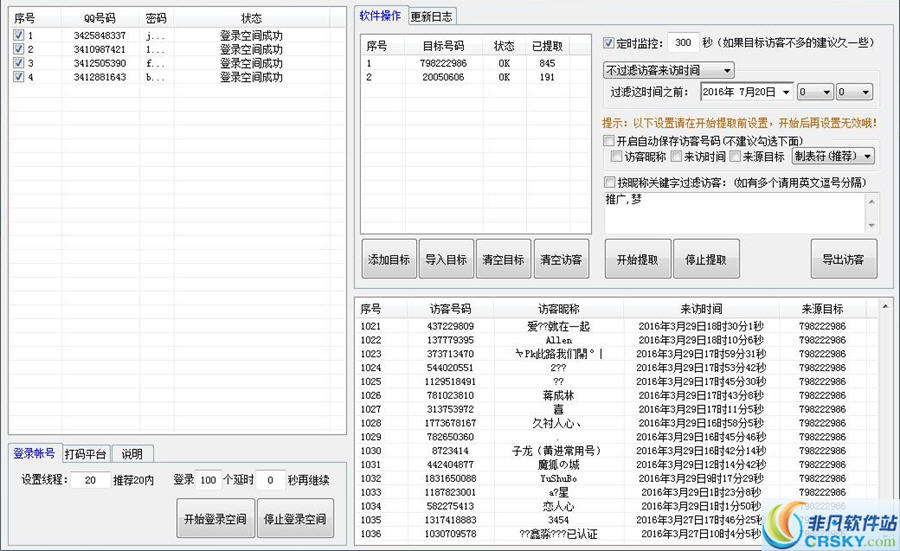900x551 pixels.
Task: Uncheck account row 3 checkbox
Action: (18, 63)
